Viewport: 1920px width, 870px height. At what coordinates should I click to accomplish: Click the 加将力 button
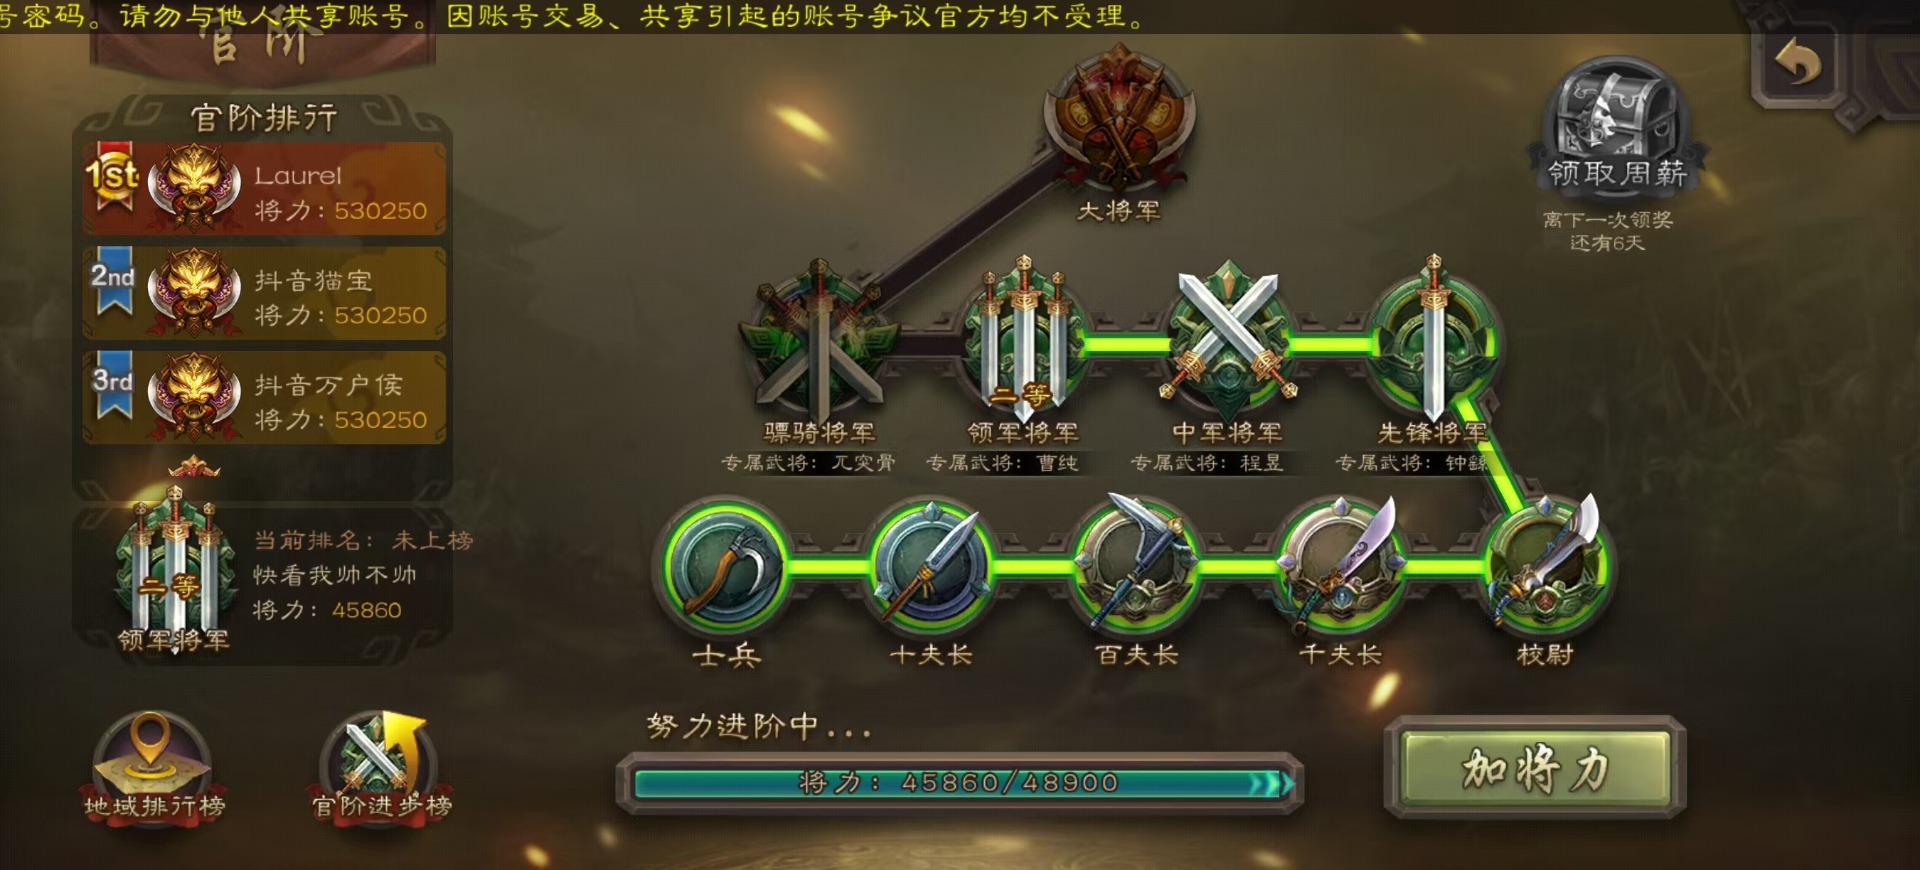coord(1535,768)
